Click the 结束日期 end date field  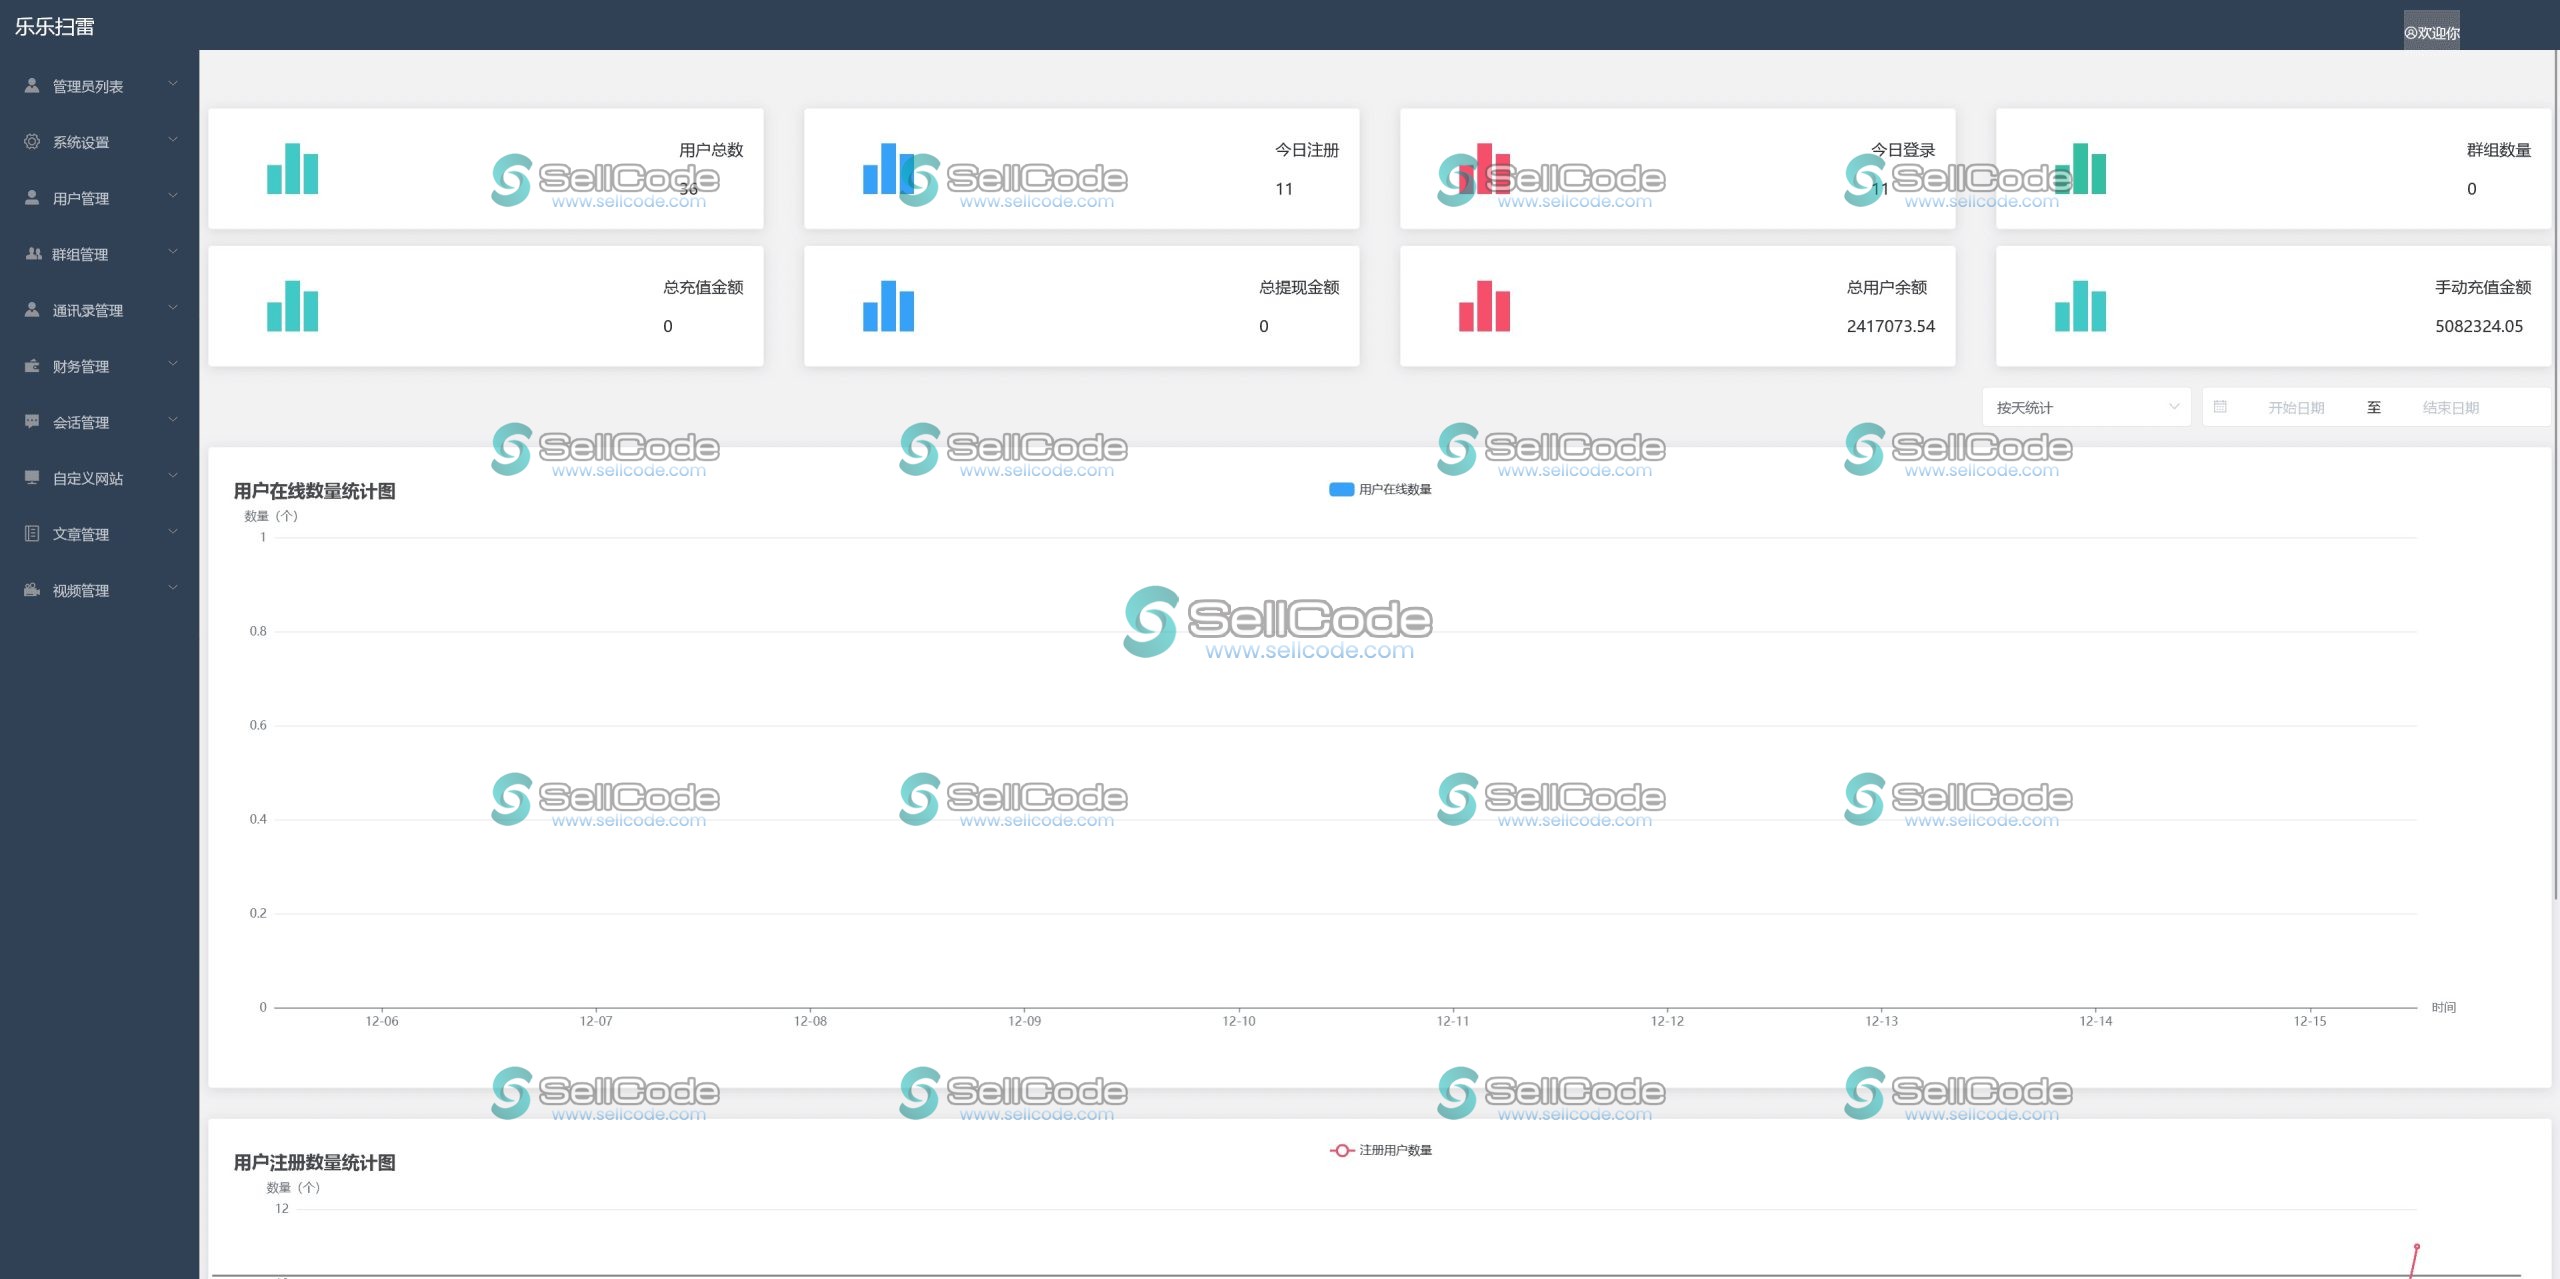pos(2450,408)
